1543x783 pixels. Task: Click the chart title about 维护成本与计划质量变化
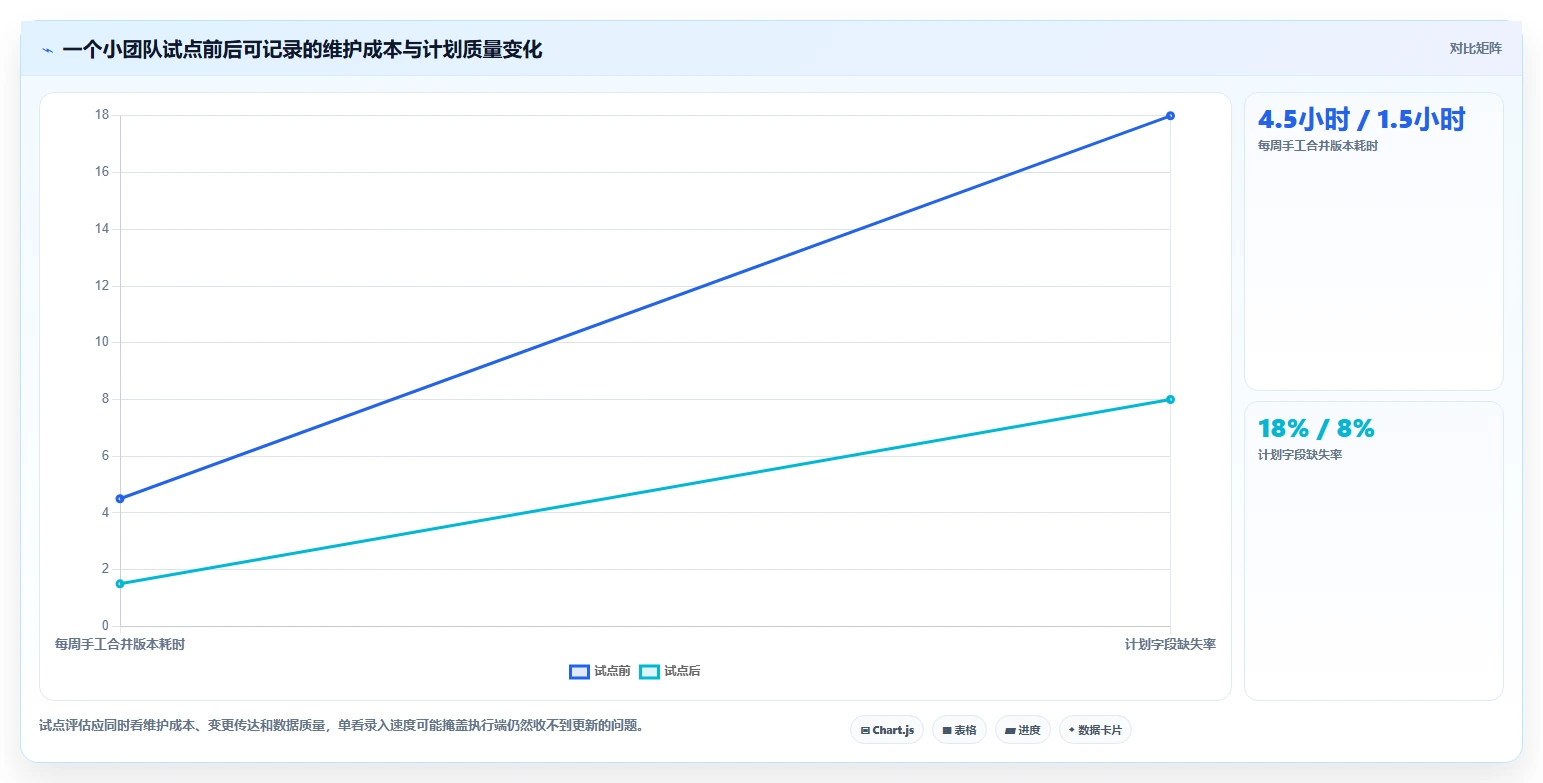pyautogui.click(x=302, y=50)
